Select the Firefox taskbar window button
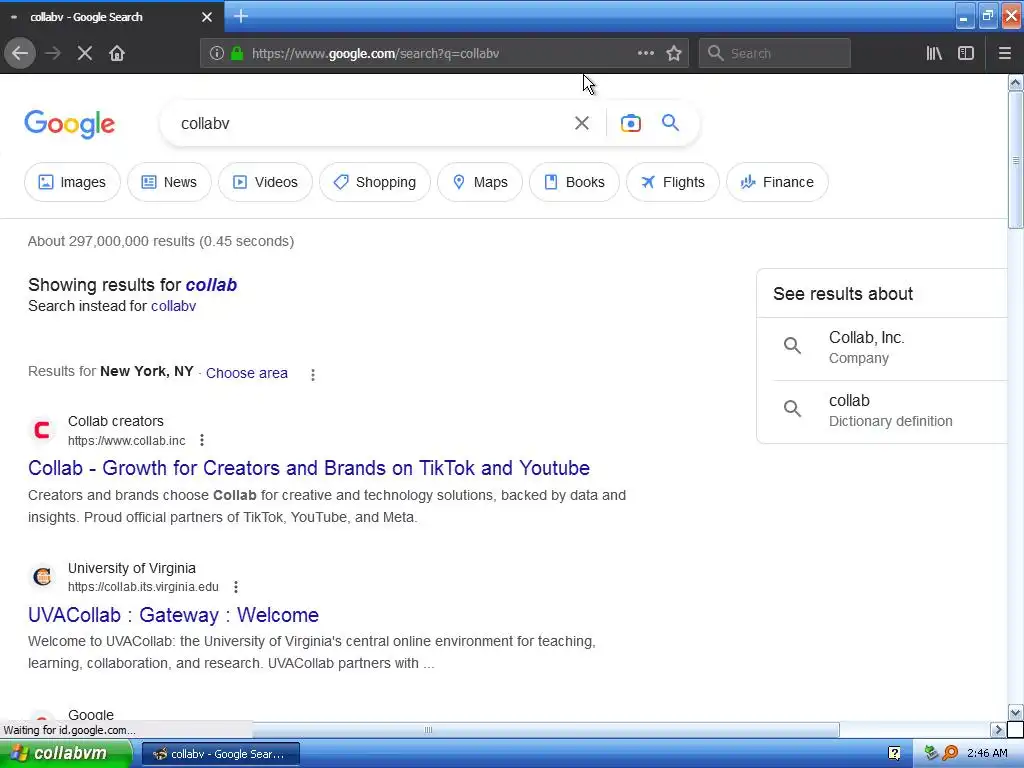 221,754
